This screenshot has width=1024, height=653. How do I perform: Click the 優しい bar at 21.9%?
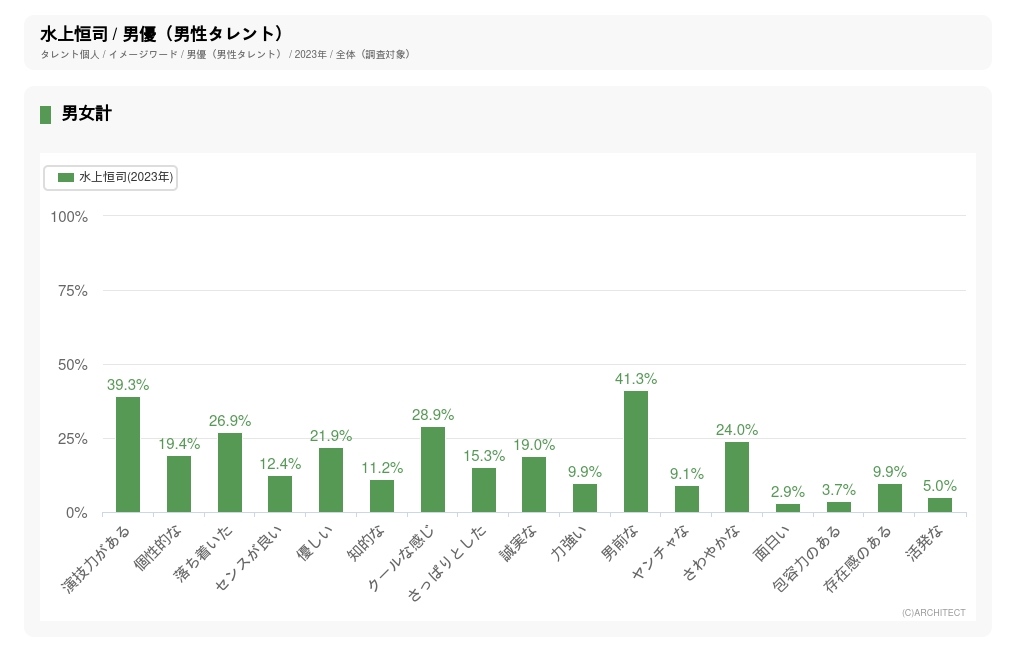point(331,480)
